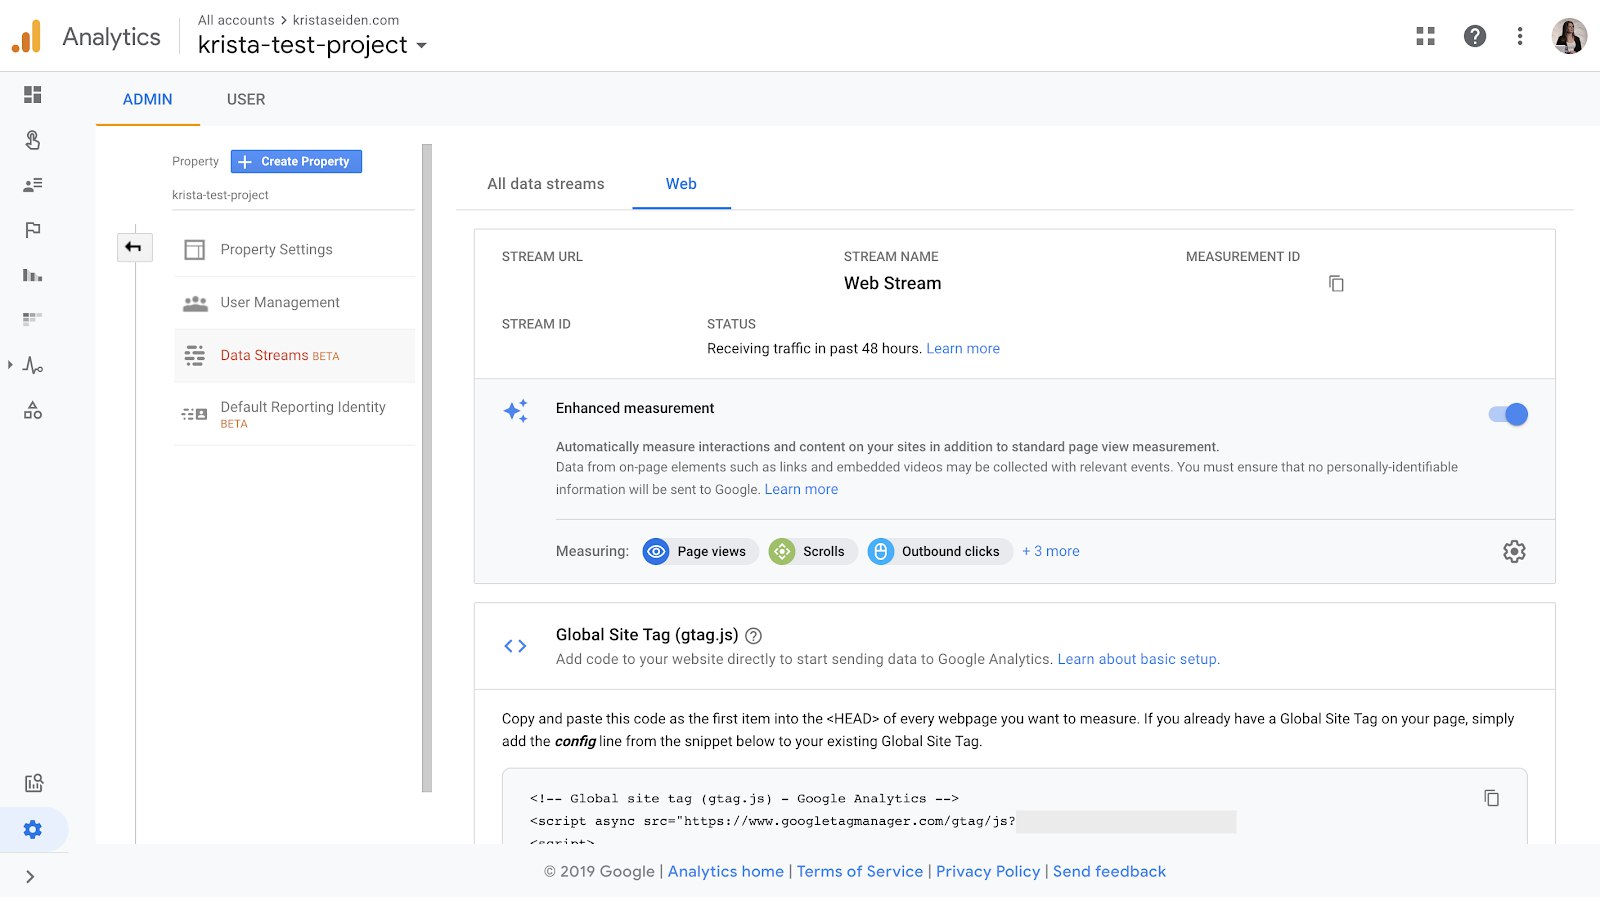Screen dimensions: 1600x897
Task: Click the Default Reporting Identity icon
Action: point(195,414)
